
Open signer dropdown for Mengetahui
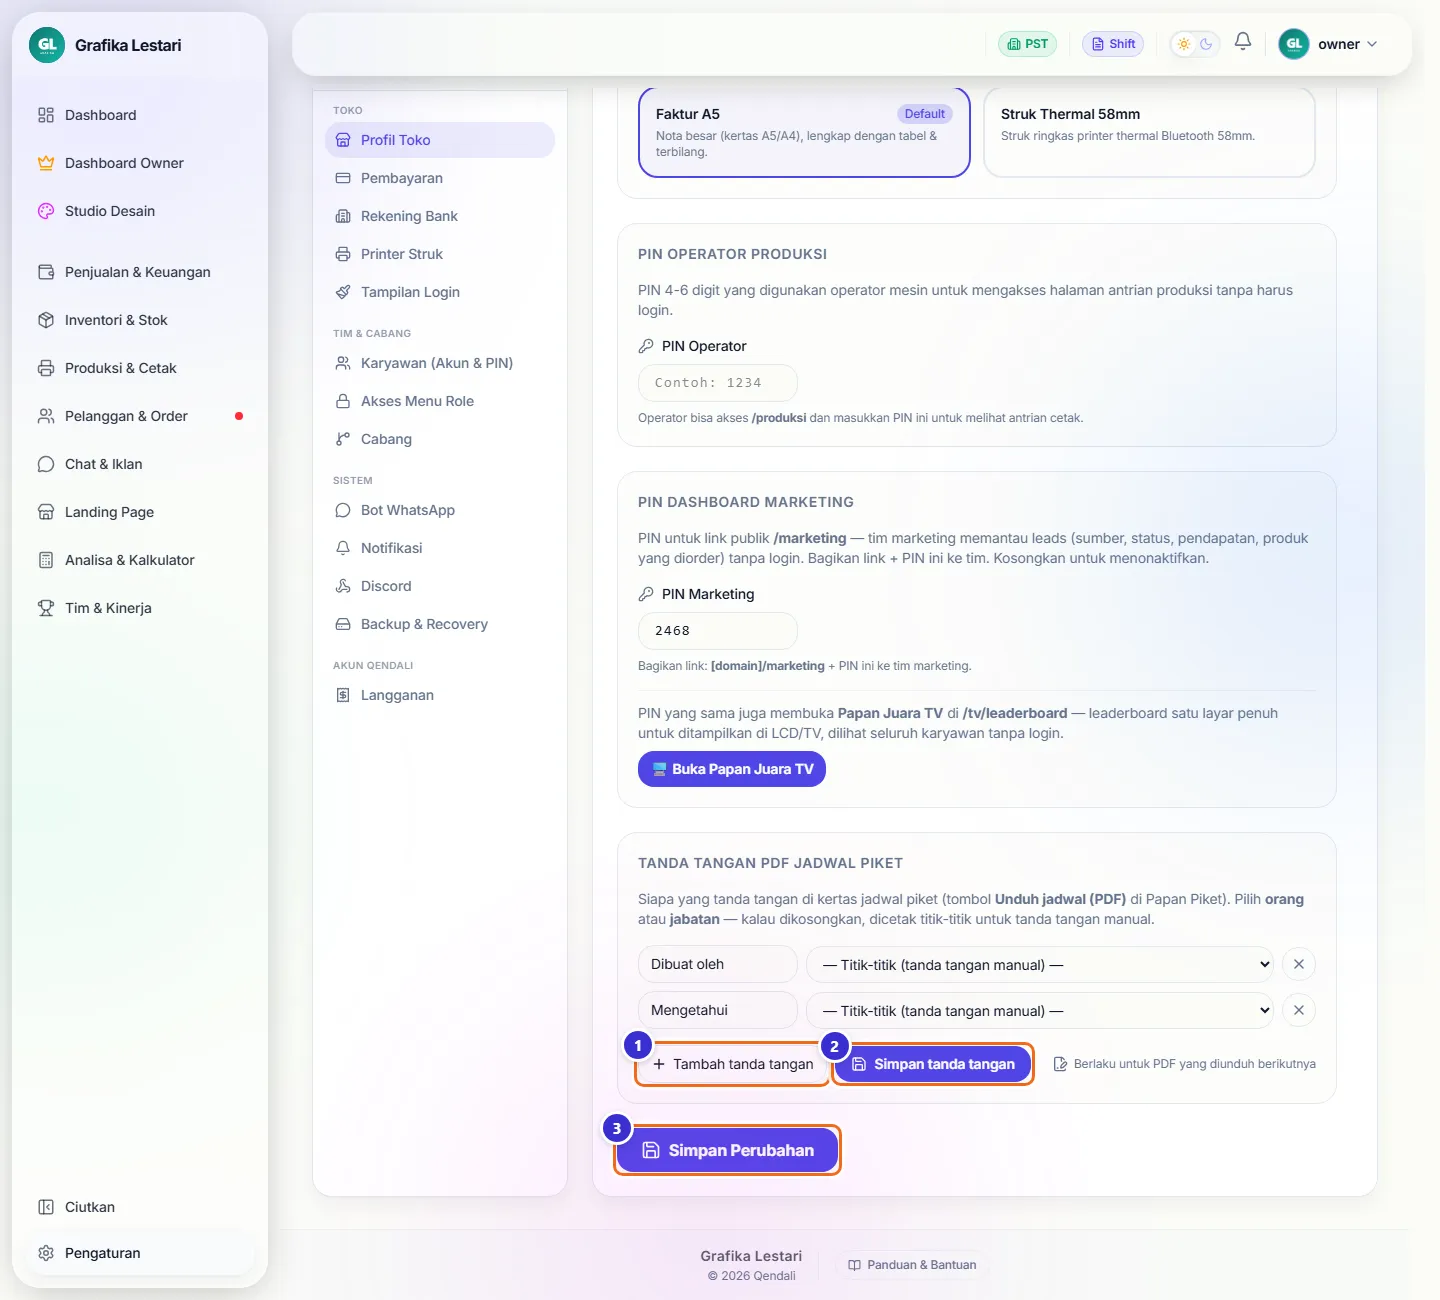(1040, 1010)
